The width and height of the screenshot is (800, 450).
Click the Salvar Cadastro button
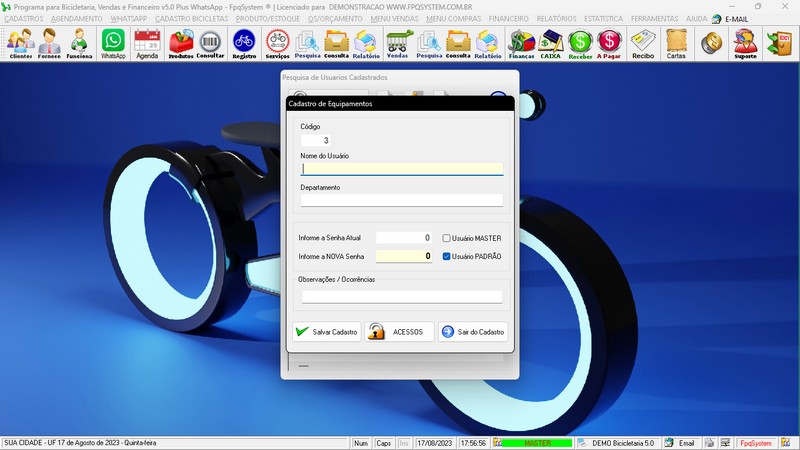[x=327, y=332]
